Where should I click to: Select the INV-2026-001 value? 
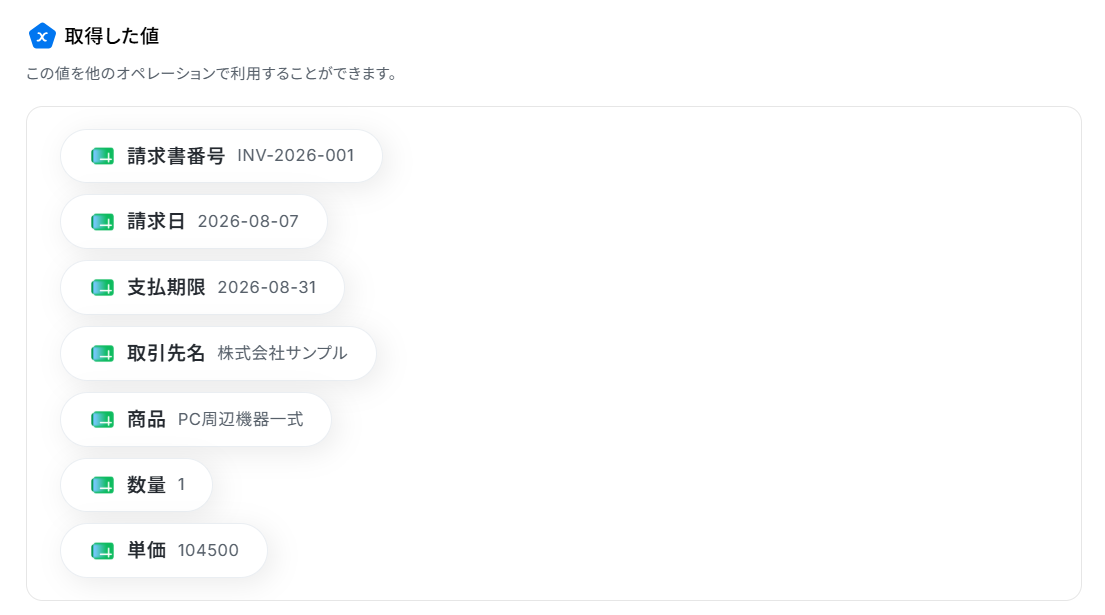(x=295, y=156)
